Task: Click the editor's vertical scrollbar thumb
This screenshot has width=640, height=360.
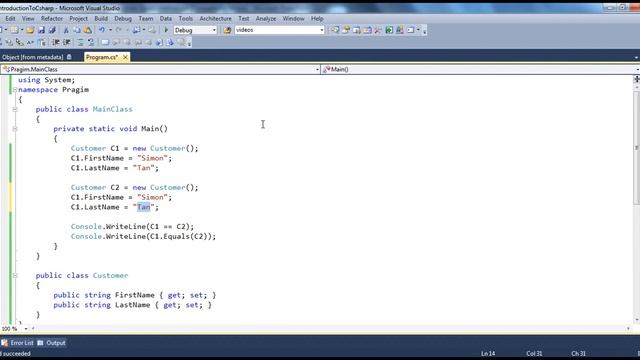Action: point(636,147)
